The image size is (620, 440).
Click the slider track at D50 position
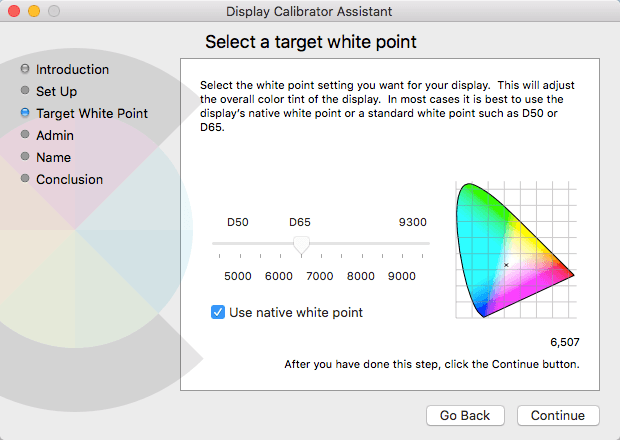point(238,243)
